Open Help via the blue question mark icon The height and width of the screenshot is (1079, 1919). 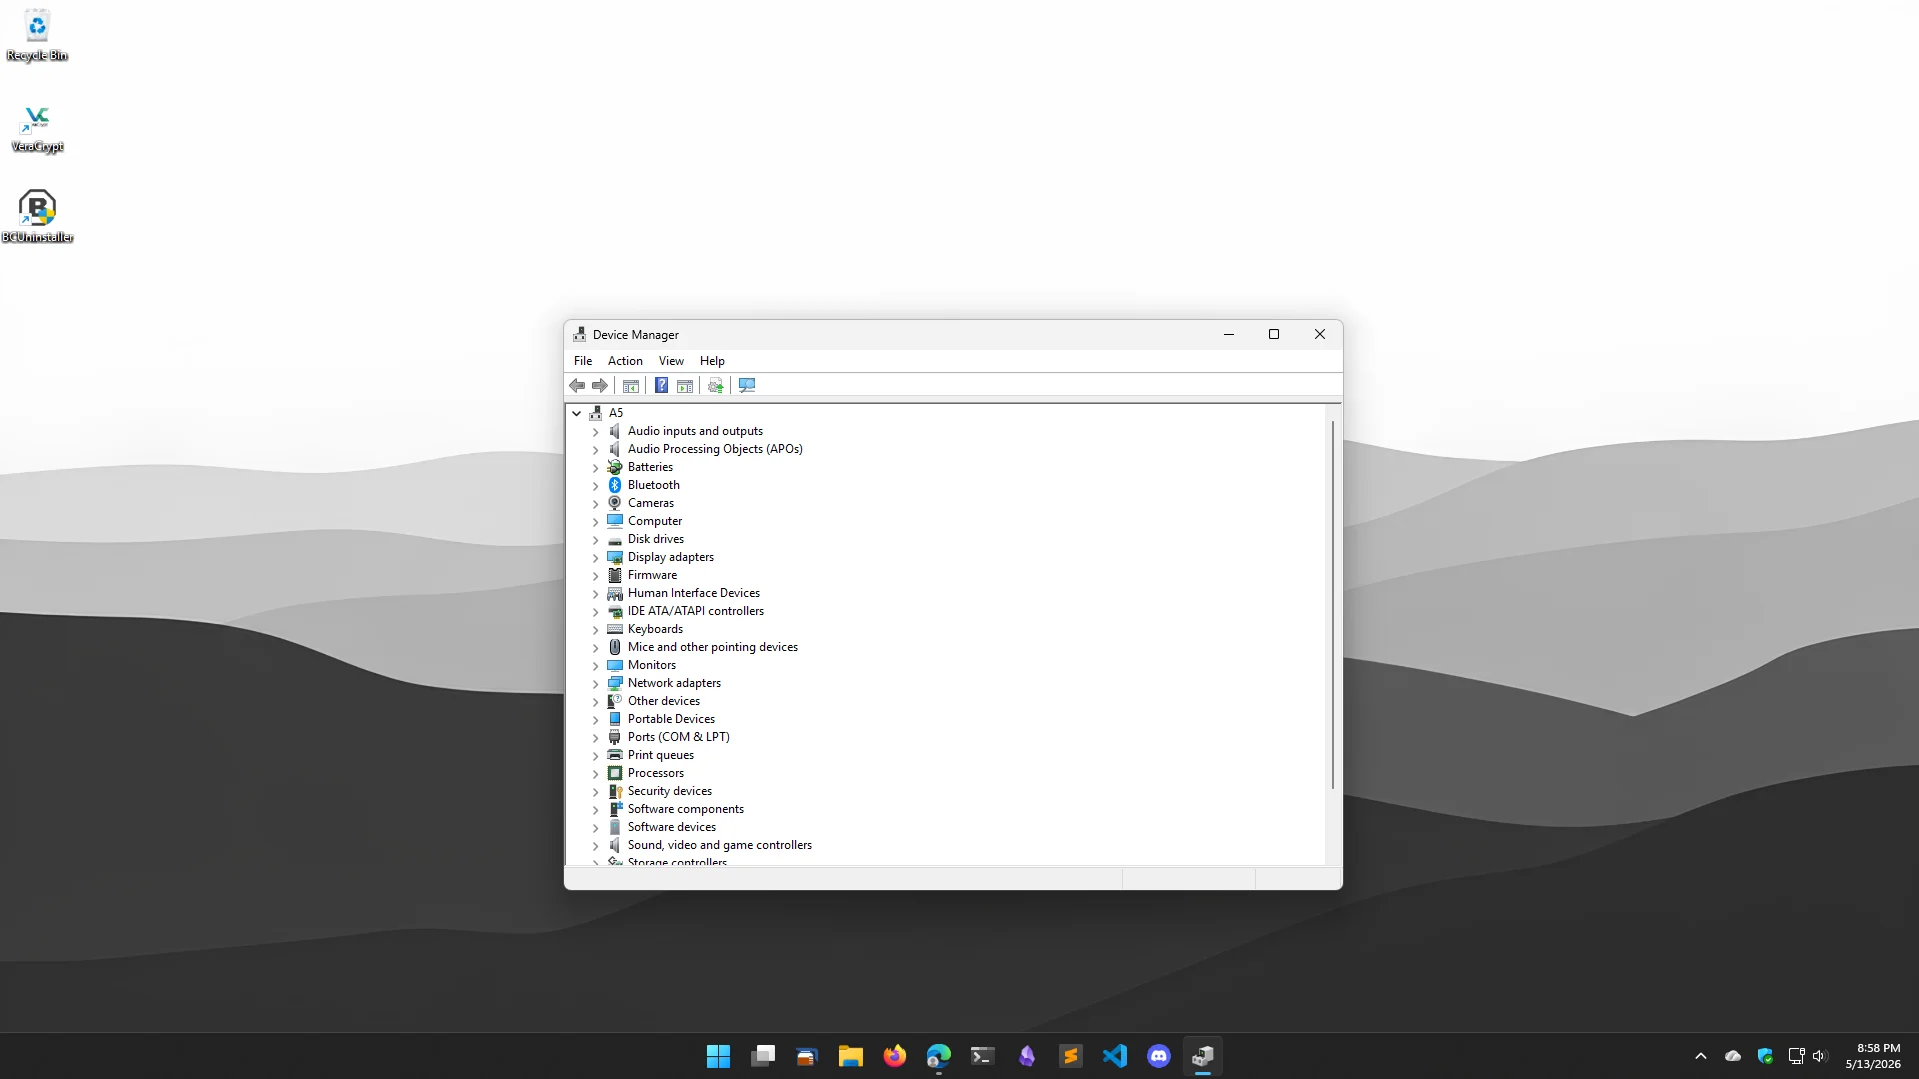pyautogui.click(x=661, y=386)
